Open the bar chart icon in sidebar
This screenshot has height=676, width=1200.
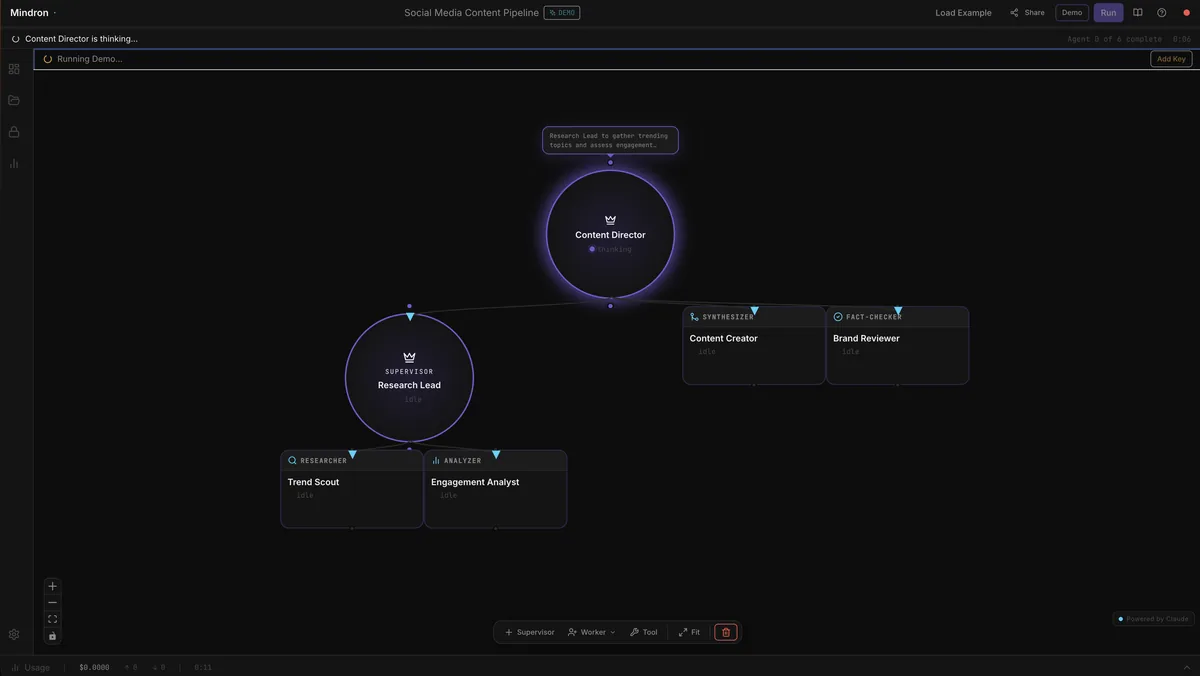[x=14, y=163]
